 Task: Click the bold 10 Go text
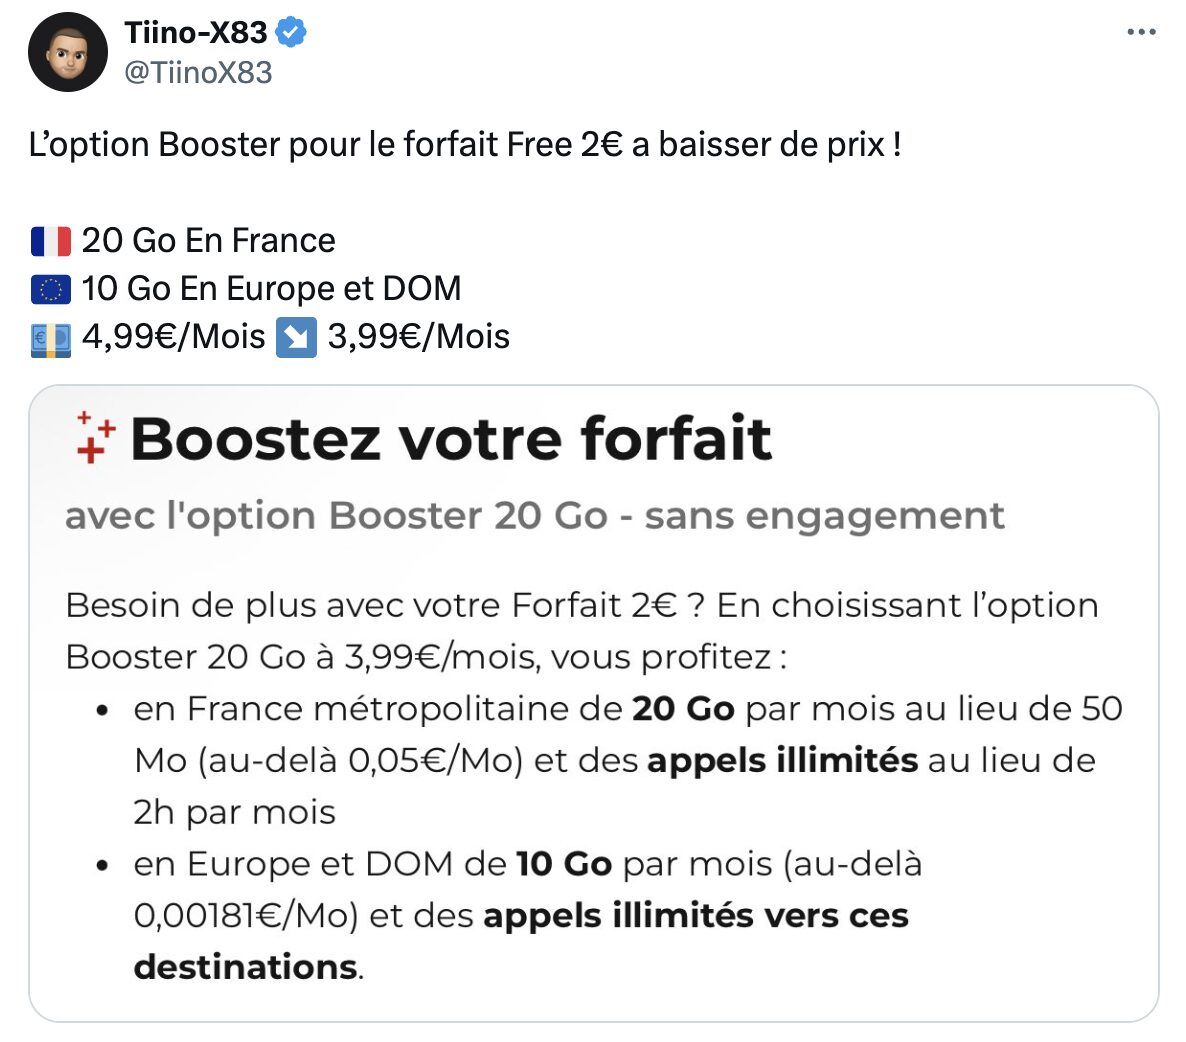pyautogui.click(x=564, y=864)
